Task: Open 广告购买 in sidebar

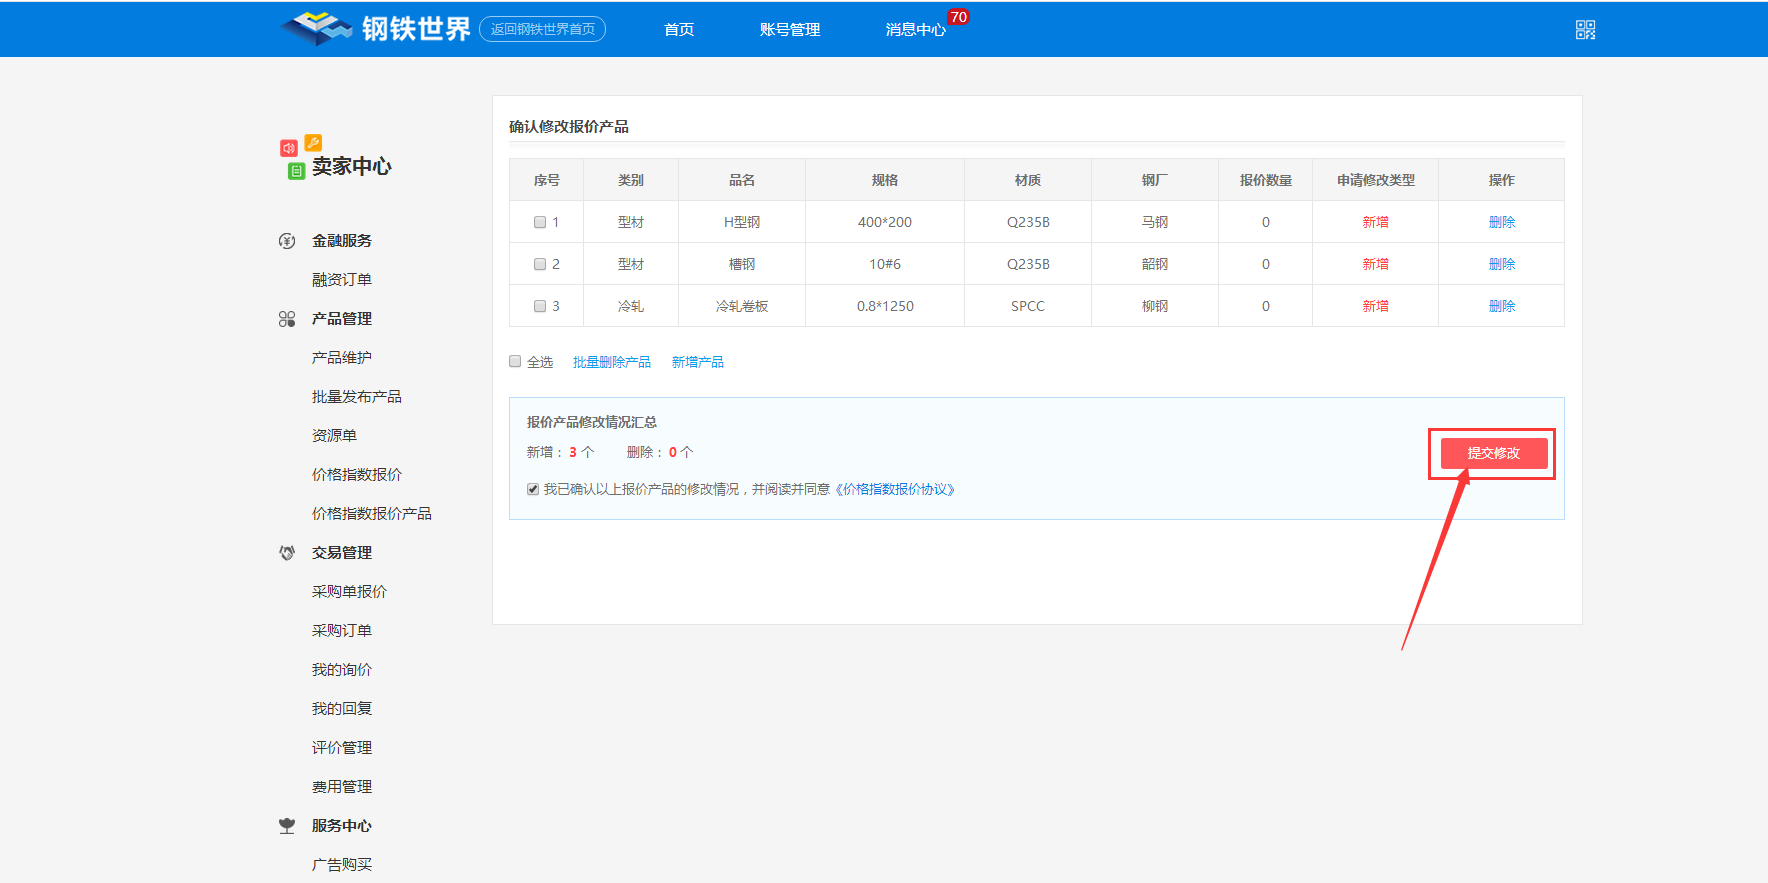Action: tap(342, 865)
